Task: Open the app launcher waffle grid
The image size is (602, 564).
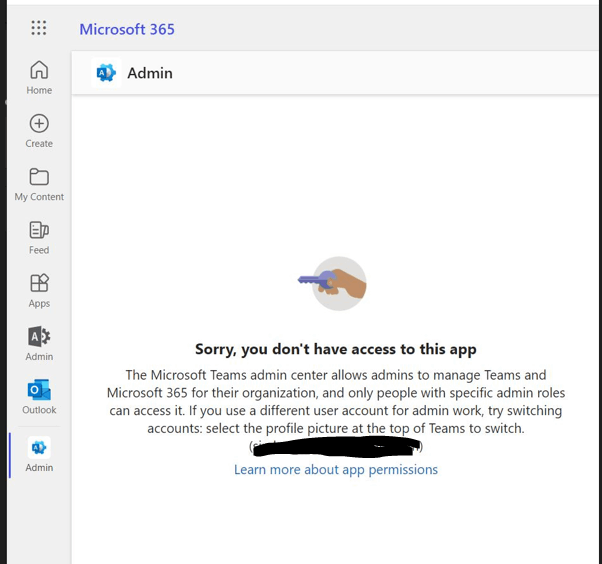Action: (x=39, y=28)
